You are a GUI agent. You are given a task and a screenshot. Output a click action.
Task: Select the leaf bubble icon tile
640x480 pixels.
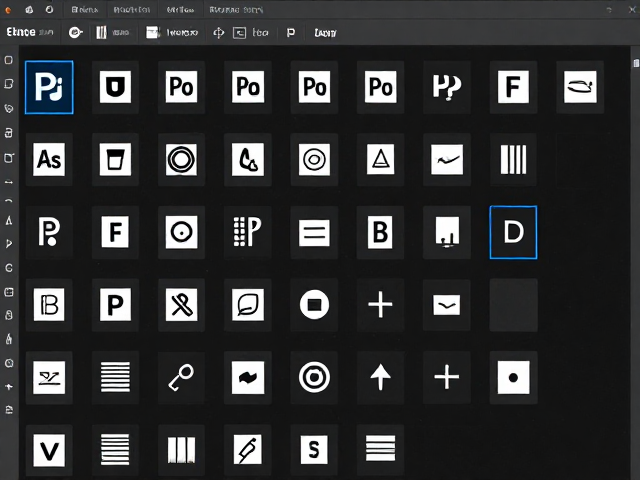248,305
